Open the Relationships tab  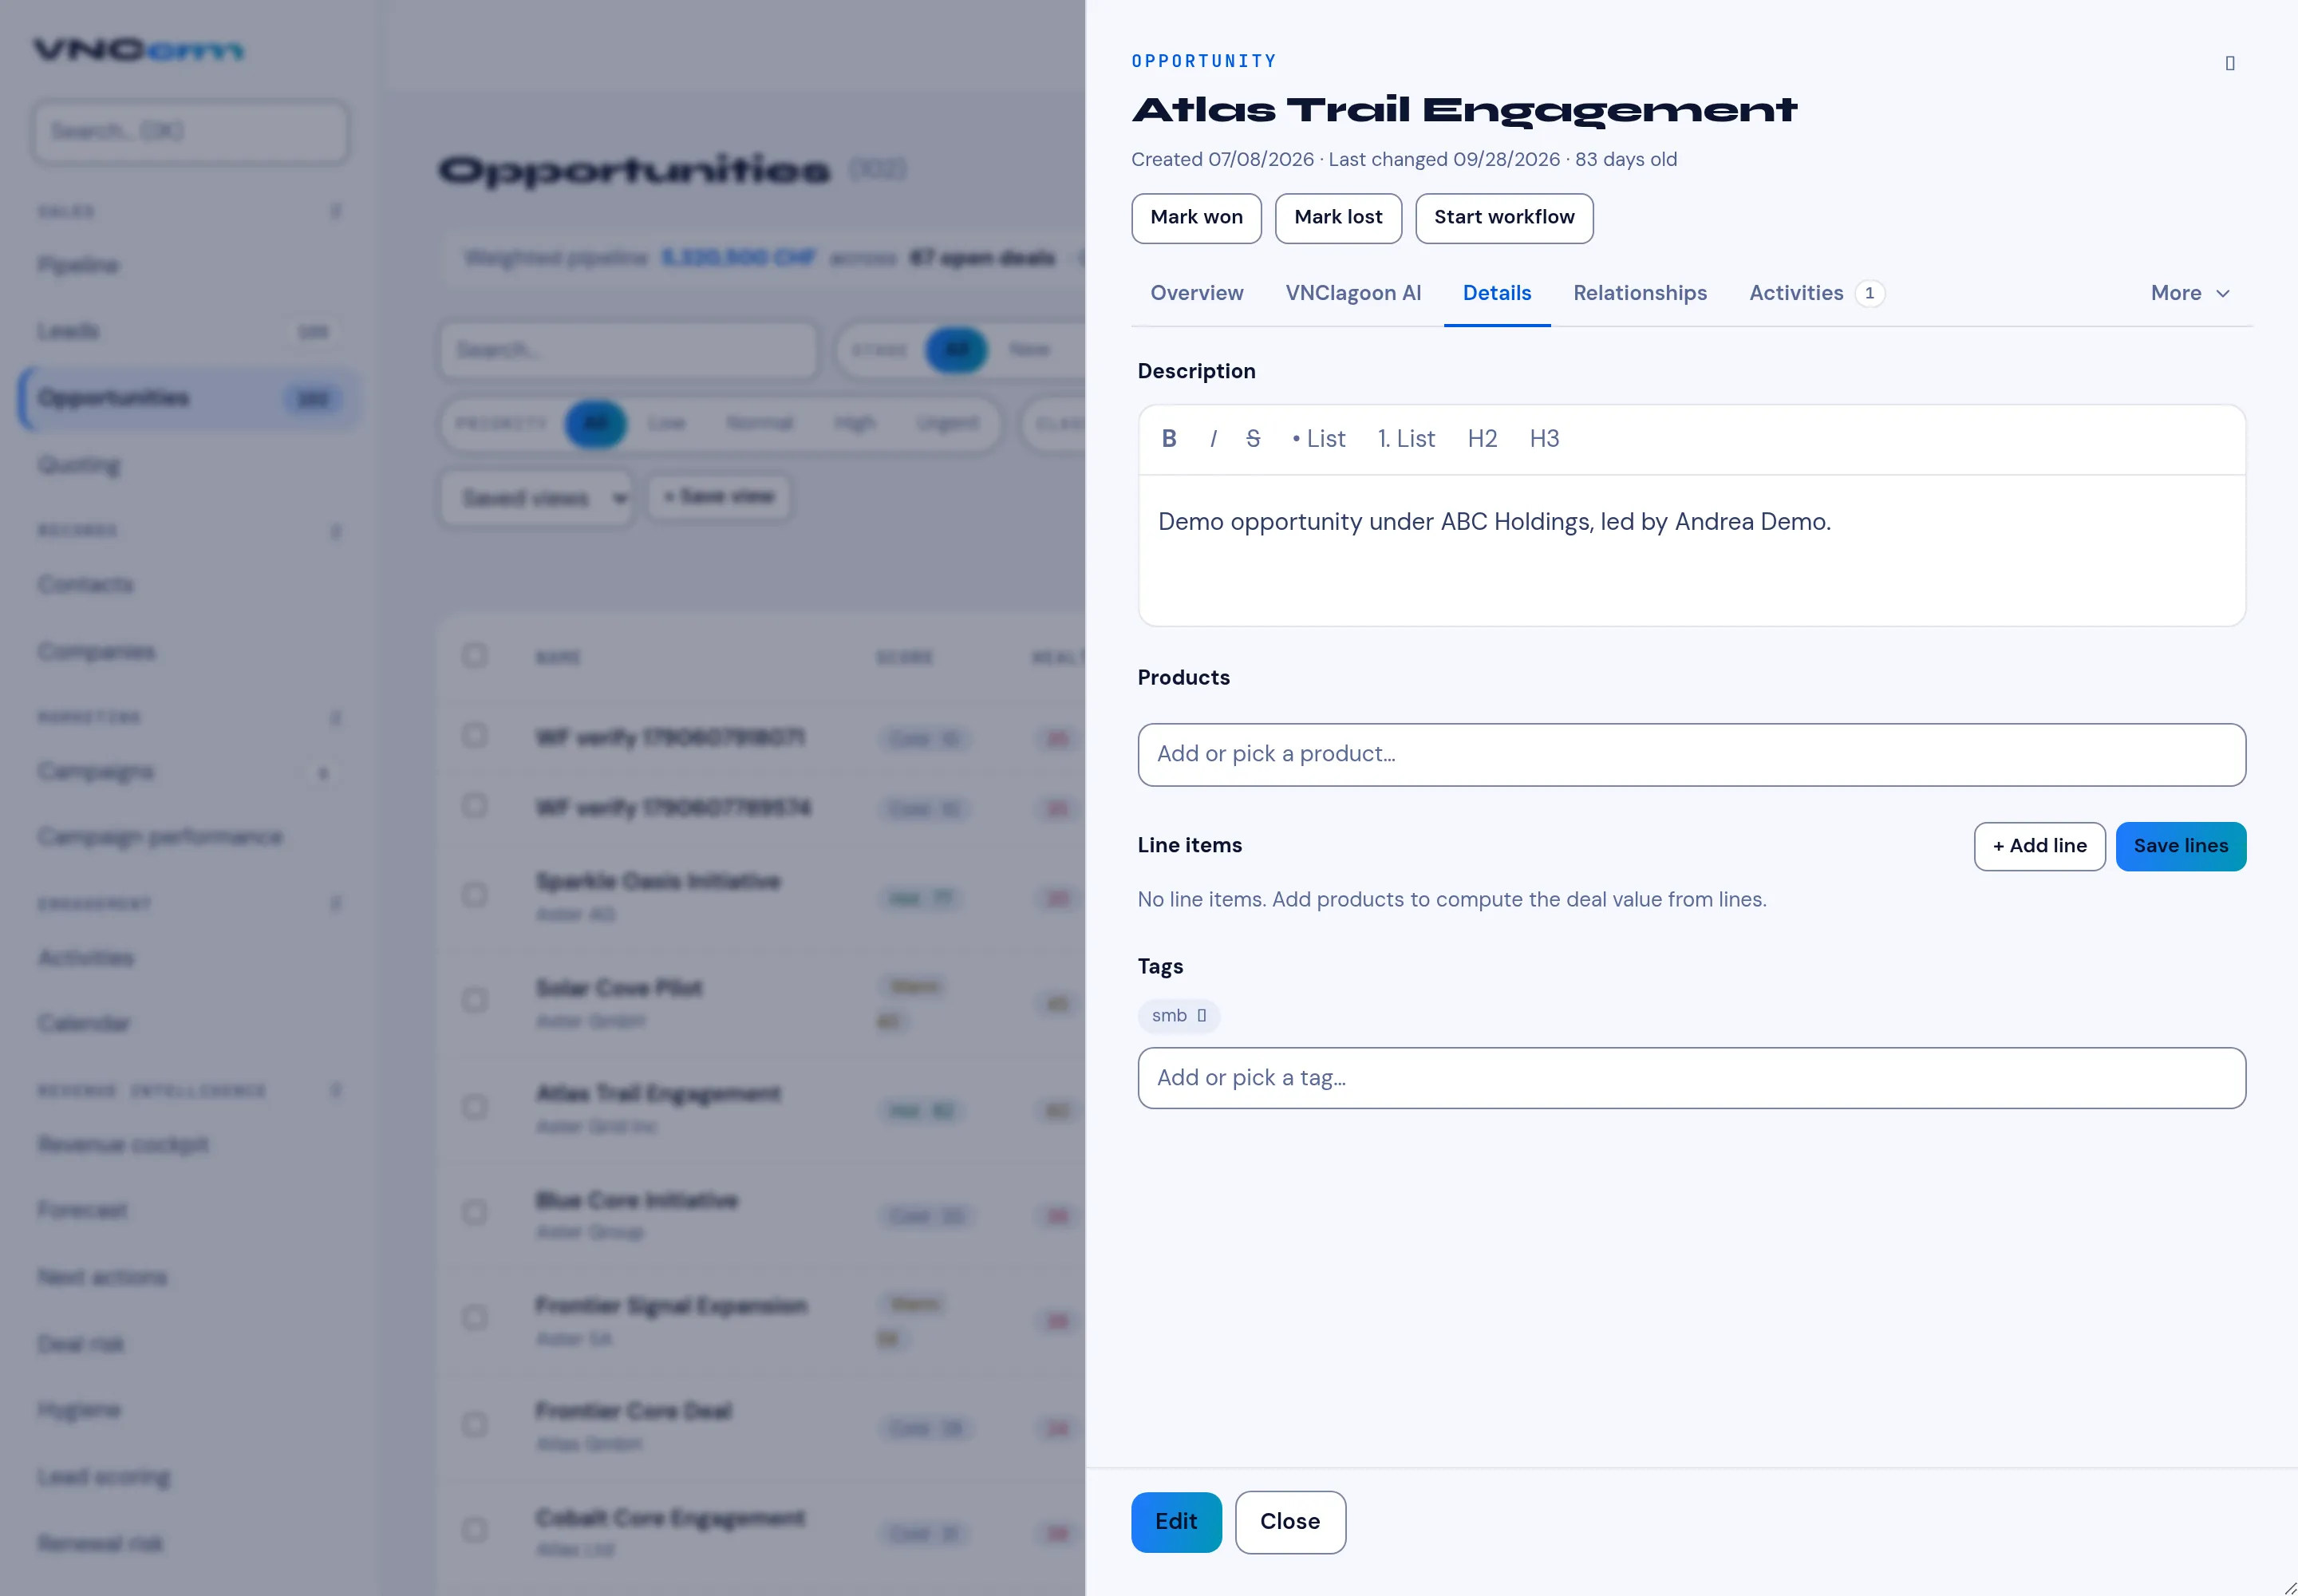(x=1639, y=293)
